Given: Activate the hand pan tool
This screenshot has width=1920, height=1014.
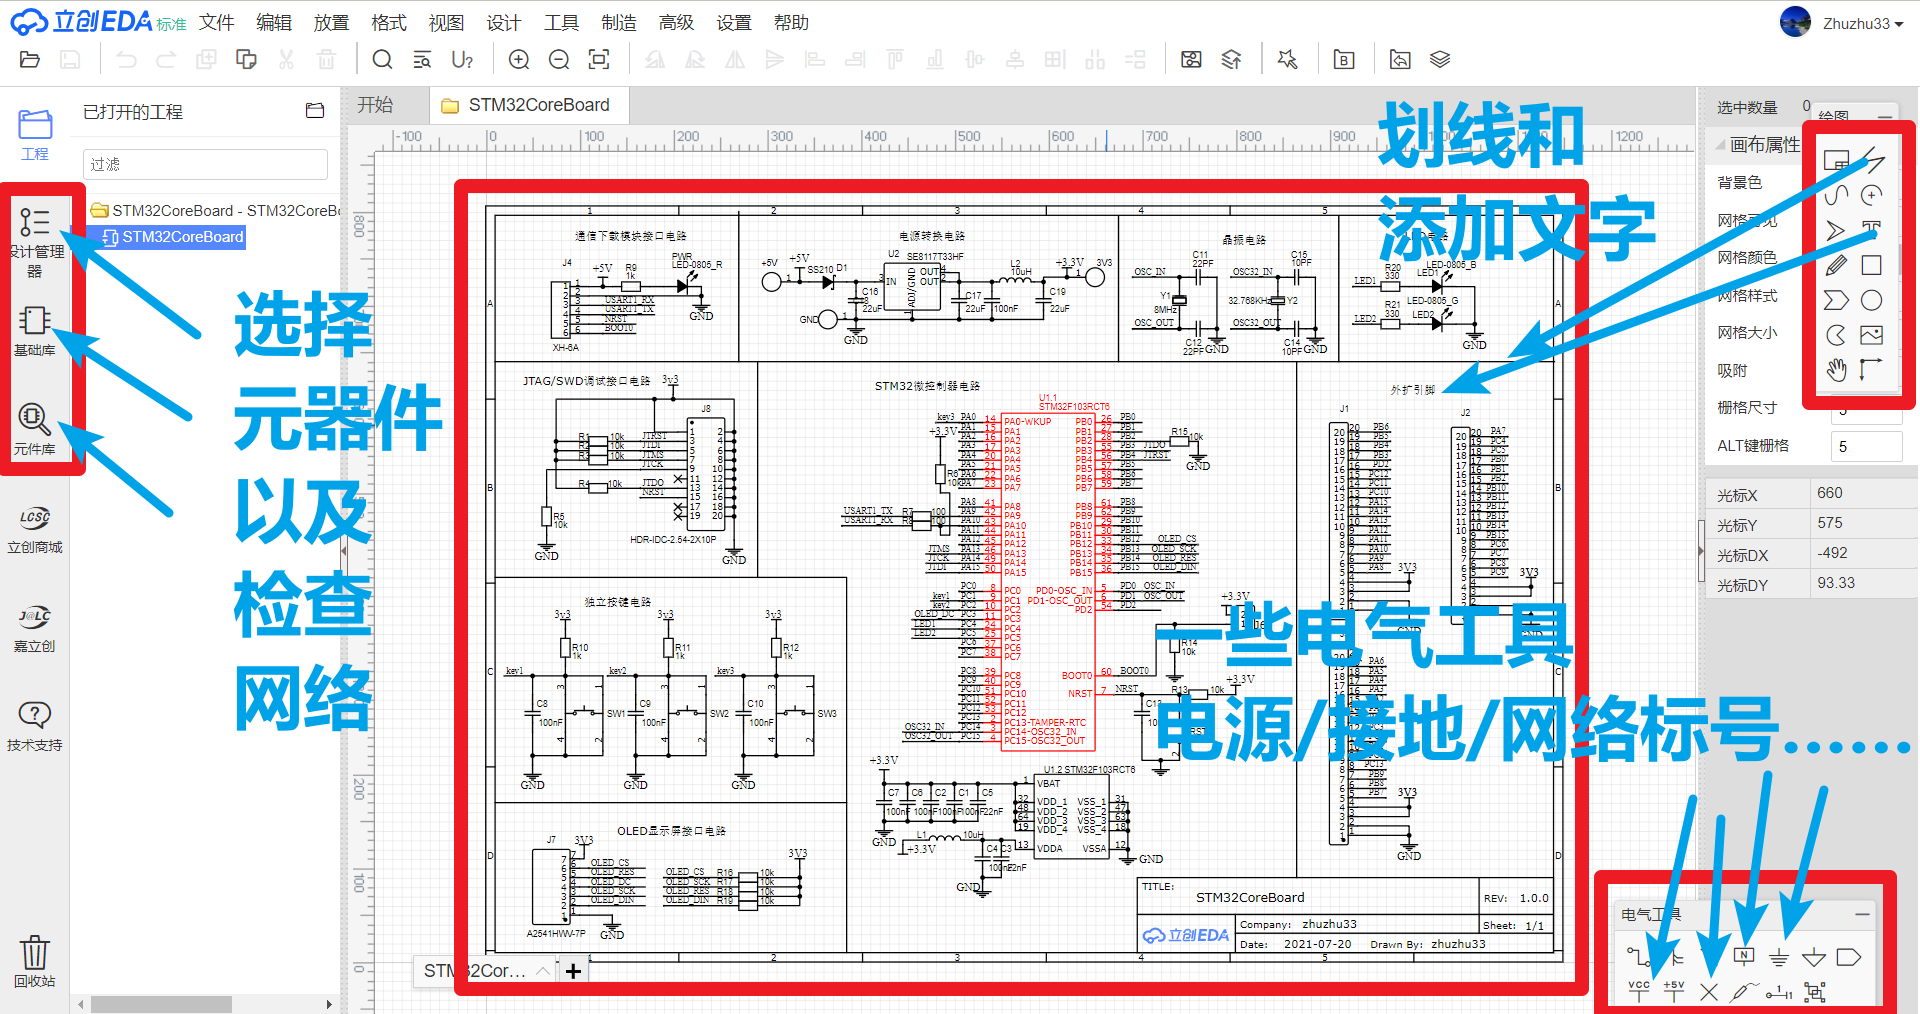Looking at the screenshot, I should (1837, 370).
